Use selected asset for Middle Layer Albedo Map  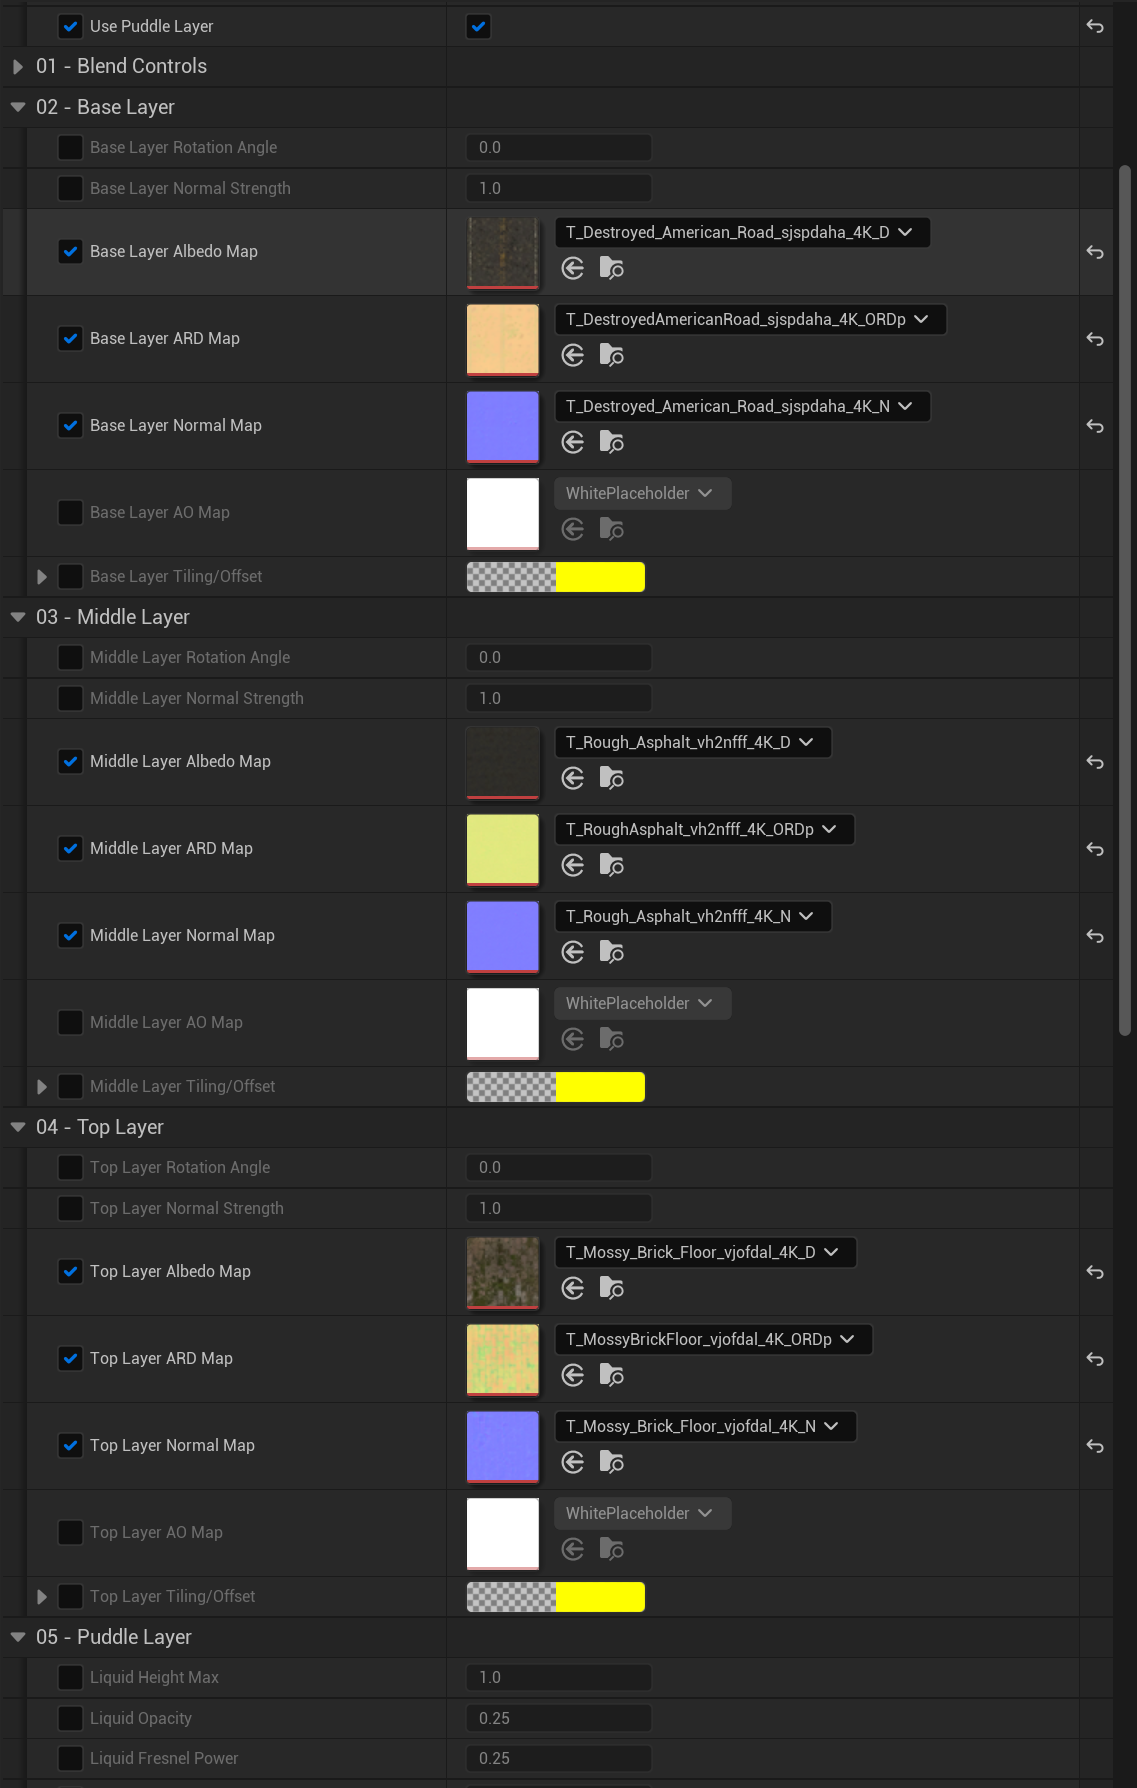point(573,778)
